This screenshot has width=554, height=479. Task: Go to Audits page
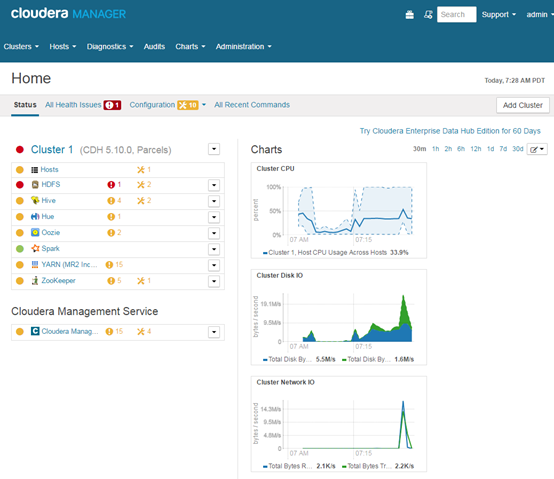coord(154,47)
